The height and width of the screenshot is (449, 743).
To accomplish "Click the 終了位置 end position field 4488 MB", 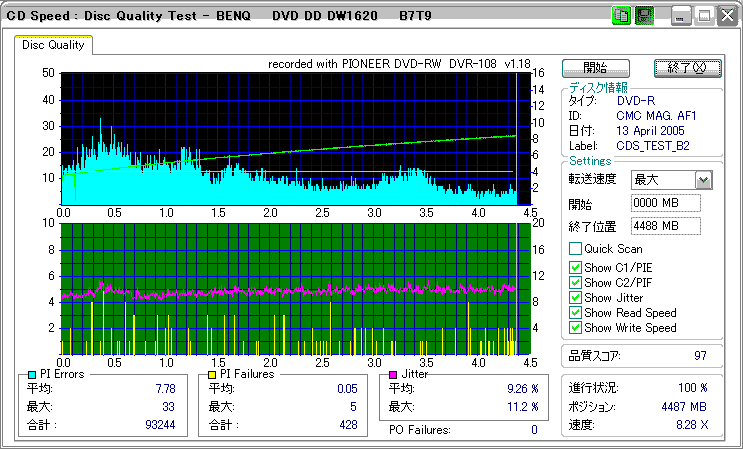I will (666, 226).
